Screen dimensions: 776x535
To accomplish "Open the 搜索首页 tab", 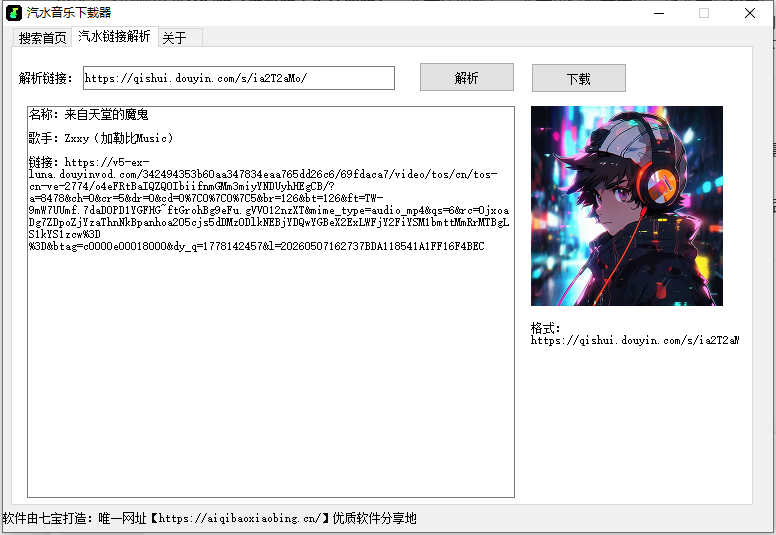I will click(x=42, y=38).
